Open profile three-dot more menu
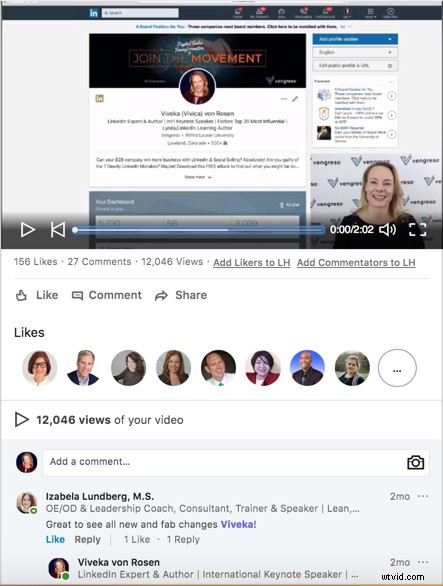443x586 pixels. [x=284, y=99]
